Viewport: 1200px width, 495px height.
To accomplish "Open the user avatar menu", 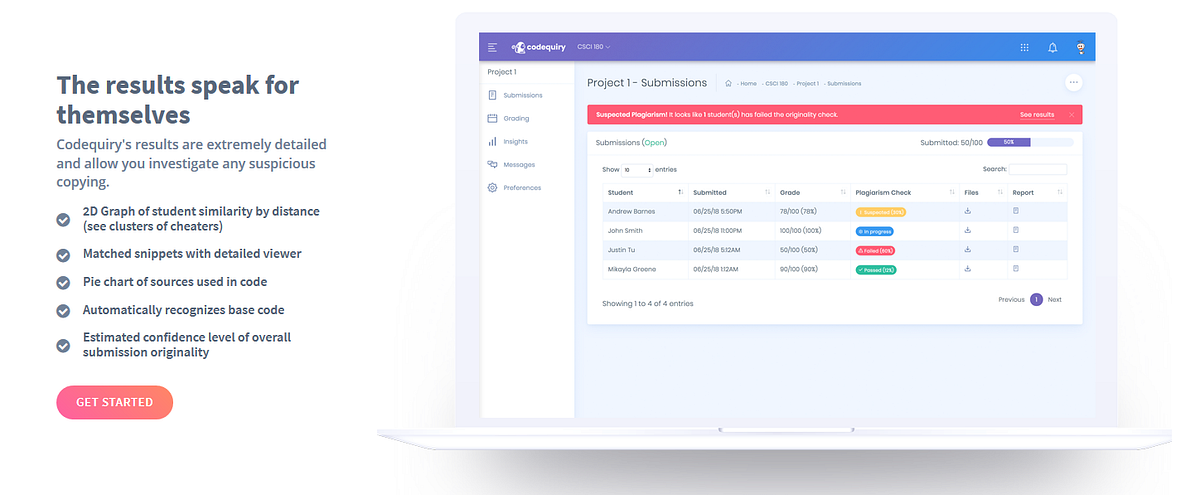I will 1080,47.
